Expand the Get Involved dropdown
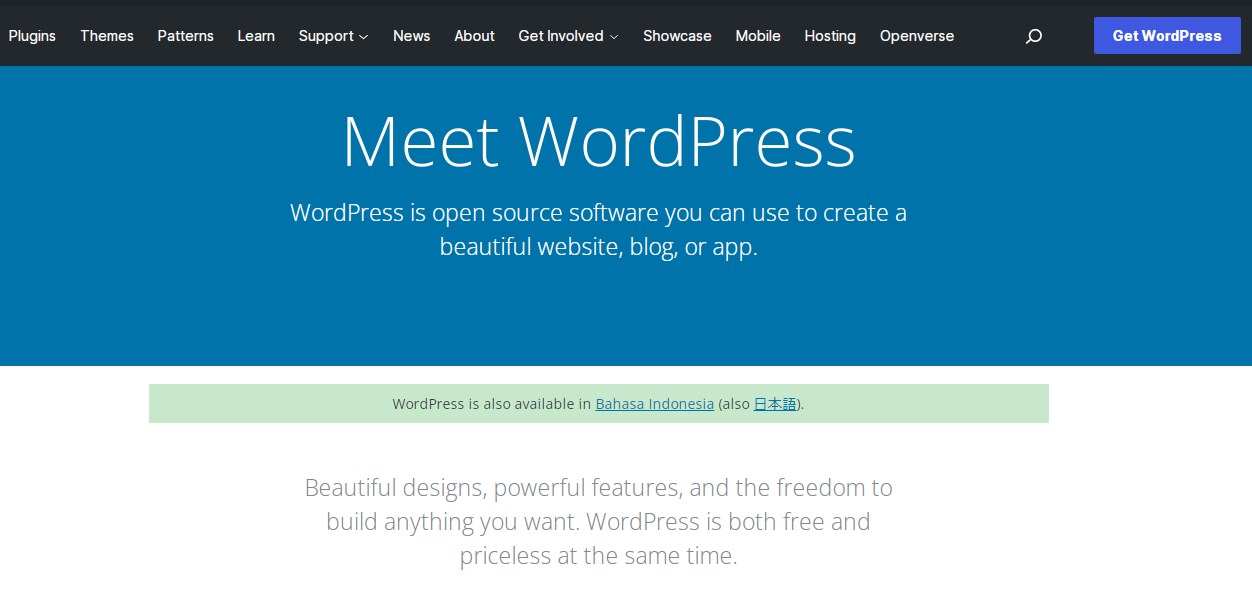Screen dimensions: 1252x613 568,36
